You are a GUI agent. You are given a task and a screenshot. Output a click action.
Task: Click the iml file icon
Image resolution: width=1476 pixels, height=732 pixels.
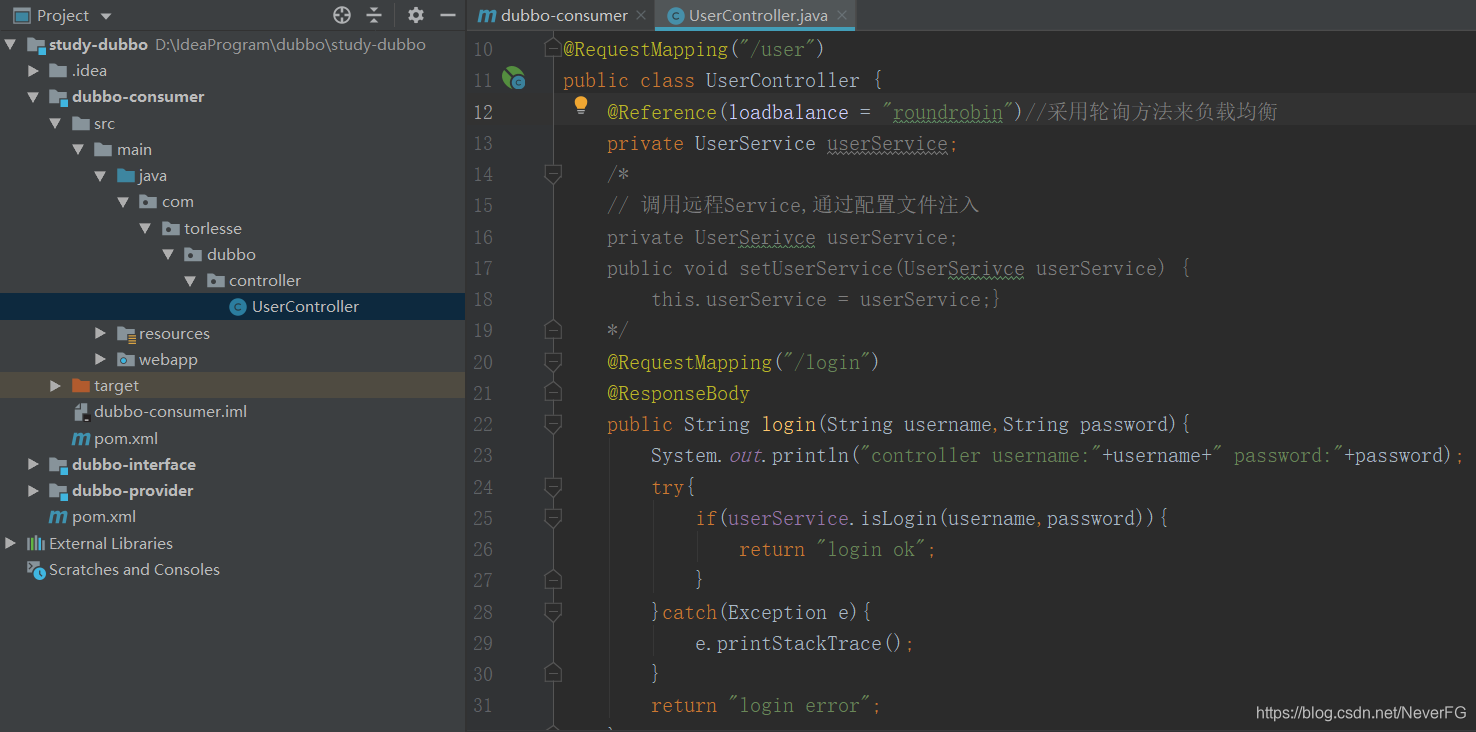82,412
